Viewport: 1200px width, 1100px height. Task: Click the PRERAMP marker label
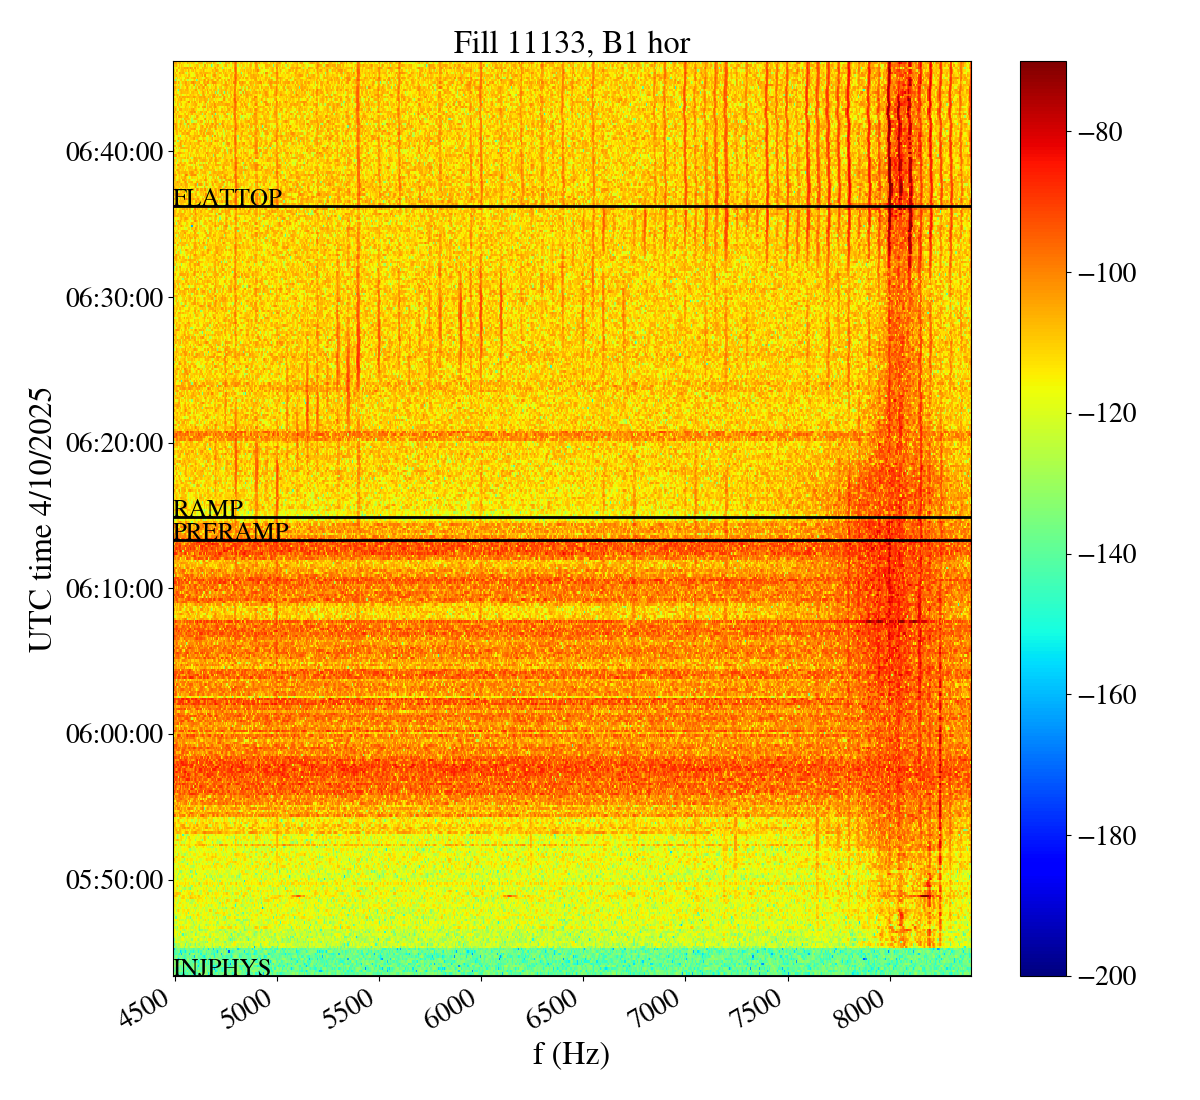231,532
